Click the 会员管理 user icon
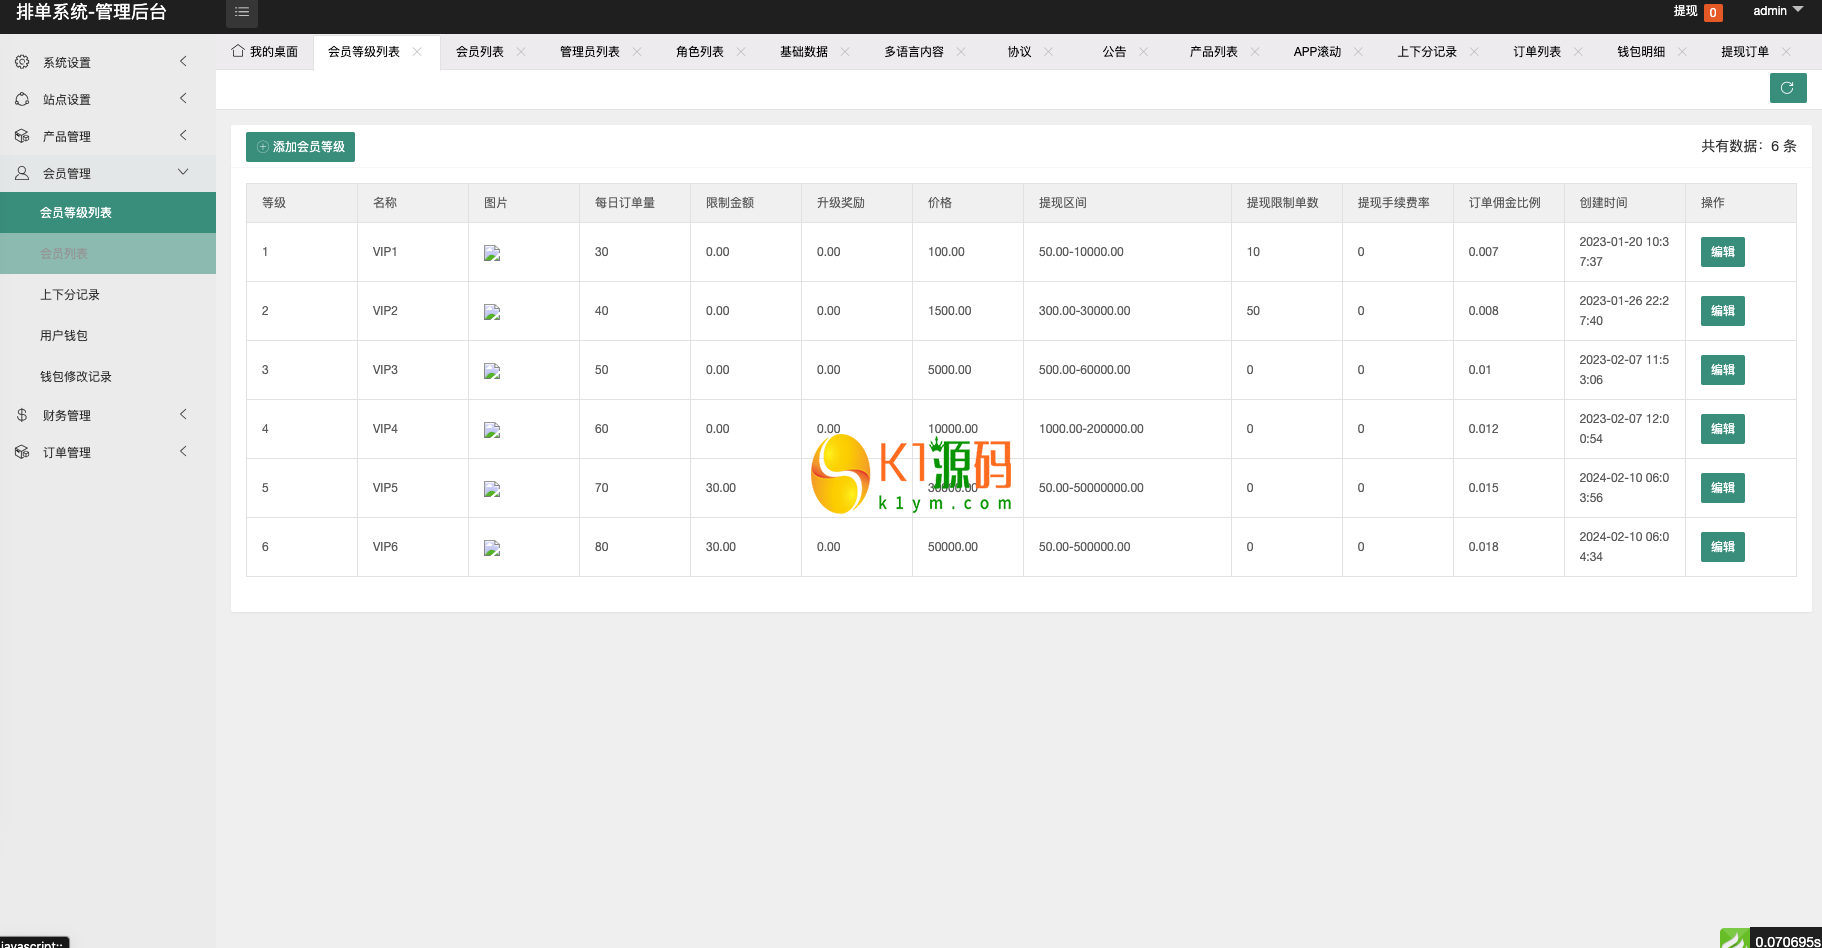This screenshot has width=1822, height=948. coord(22,173)
